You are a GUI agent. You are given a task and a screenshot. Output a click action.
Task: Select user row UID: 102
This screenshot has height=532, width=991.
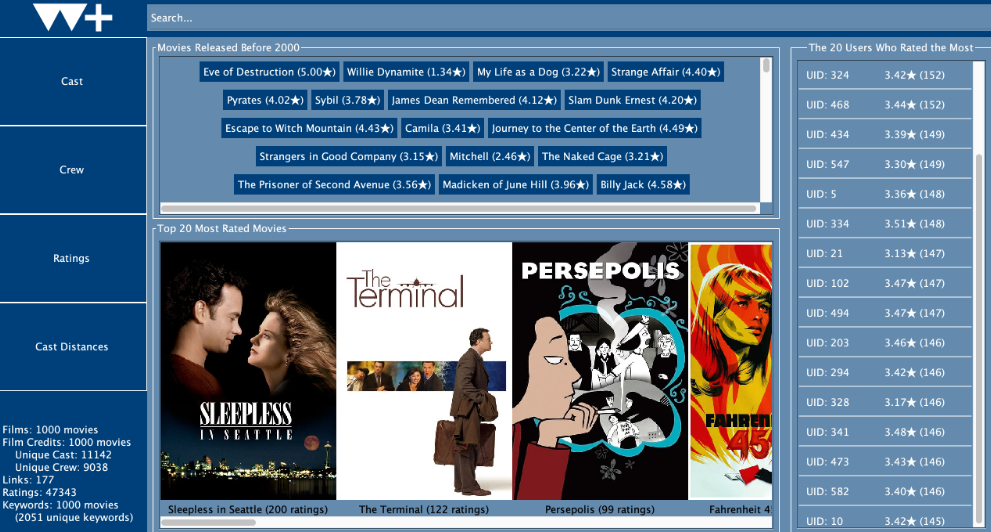(884, 283)
